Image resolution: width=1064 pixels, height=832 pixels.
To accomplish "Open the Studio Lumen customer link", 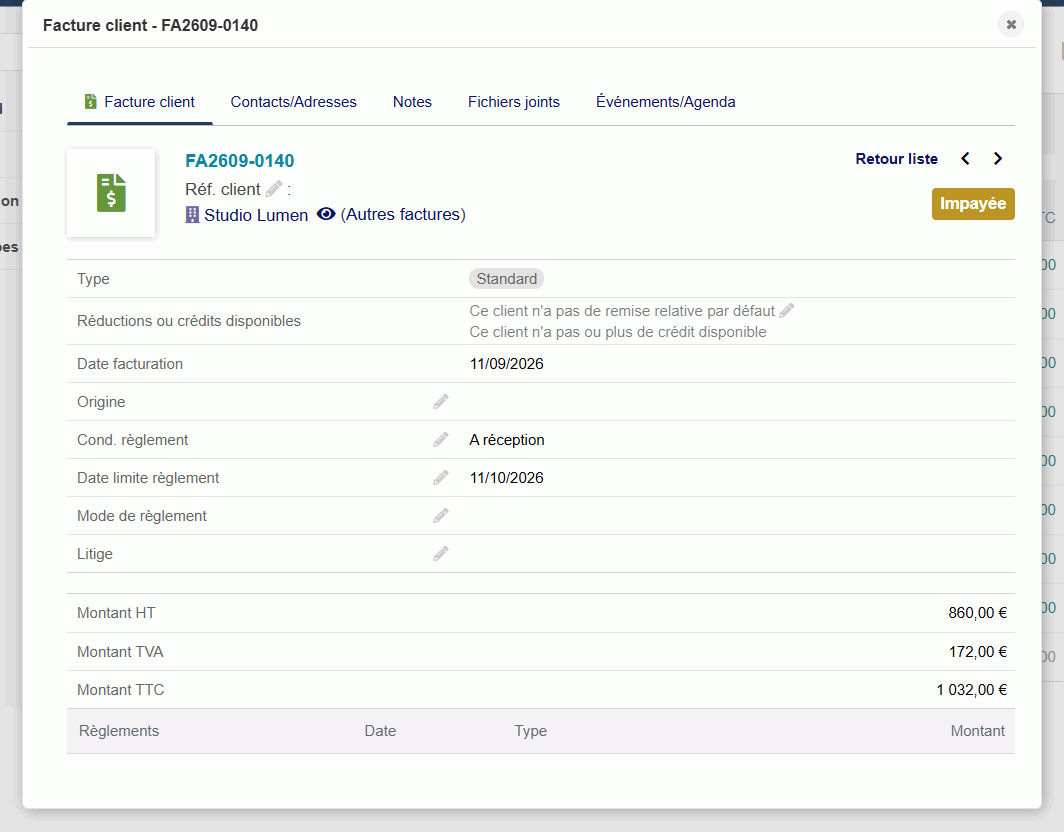I will click(256, 215).
